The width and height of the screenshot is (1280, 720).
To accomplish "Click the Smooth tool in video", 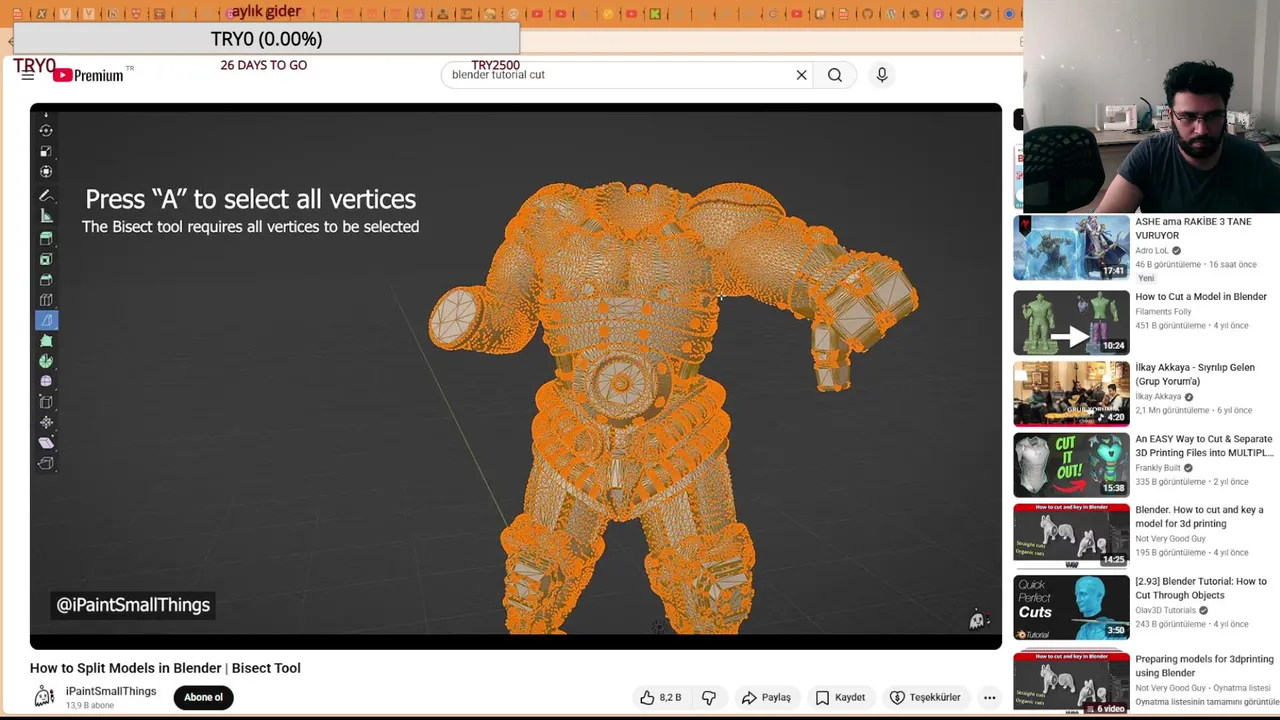I will 46,381.
